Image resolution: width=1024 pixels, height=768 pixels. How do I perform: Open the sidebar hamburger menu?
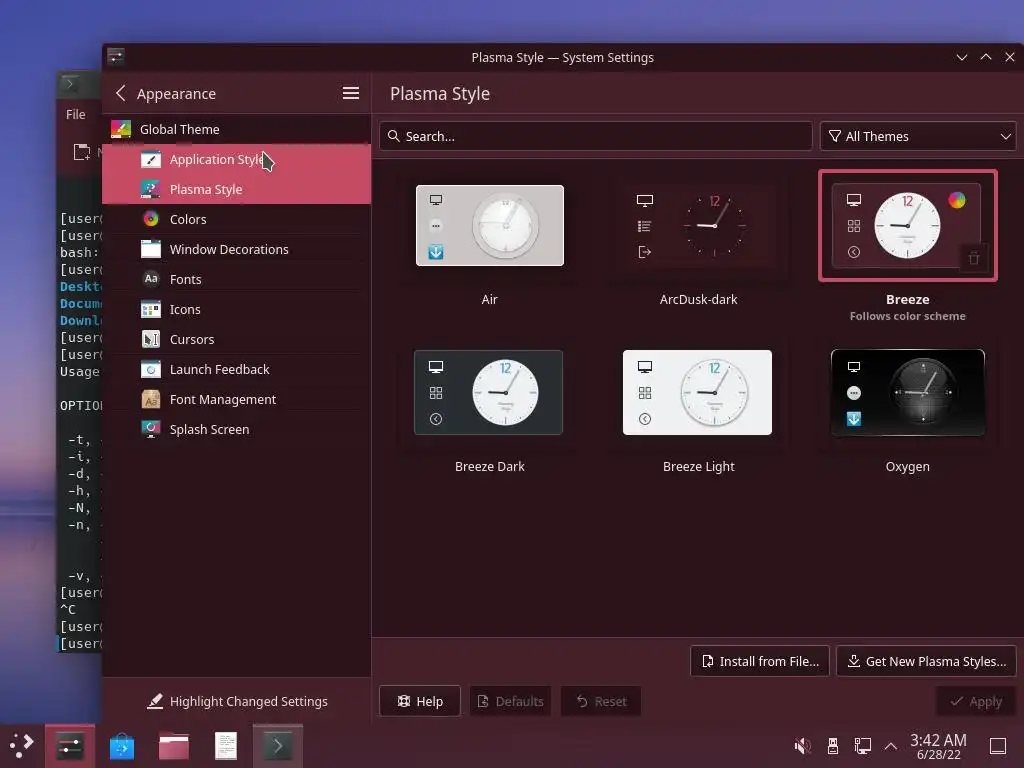tap(351, 93)
